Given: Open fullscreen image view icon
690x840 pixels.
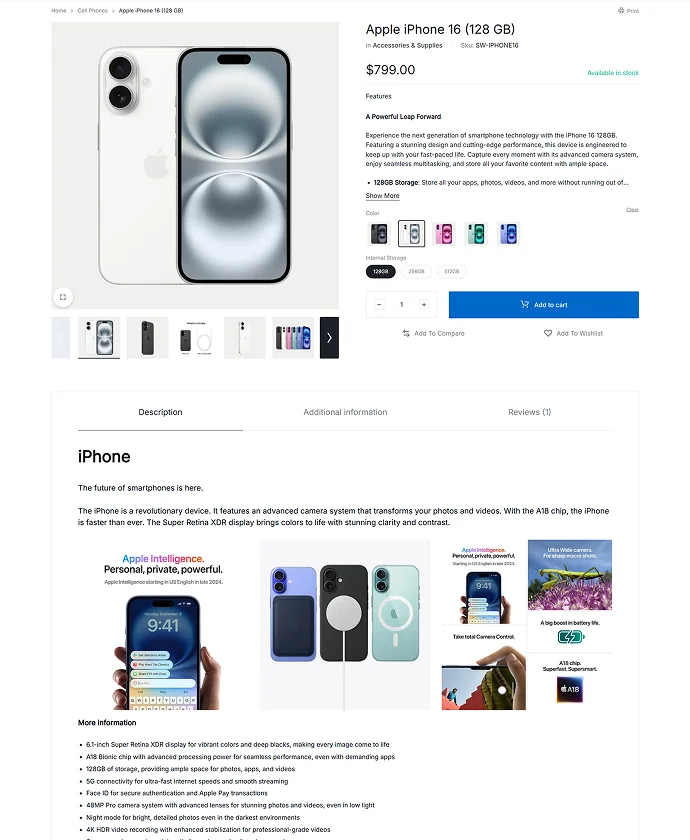Looking at the screenshot, I should click(x=63, y=297).
